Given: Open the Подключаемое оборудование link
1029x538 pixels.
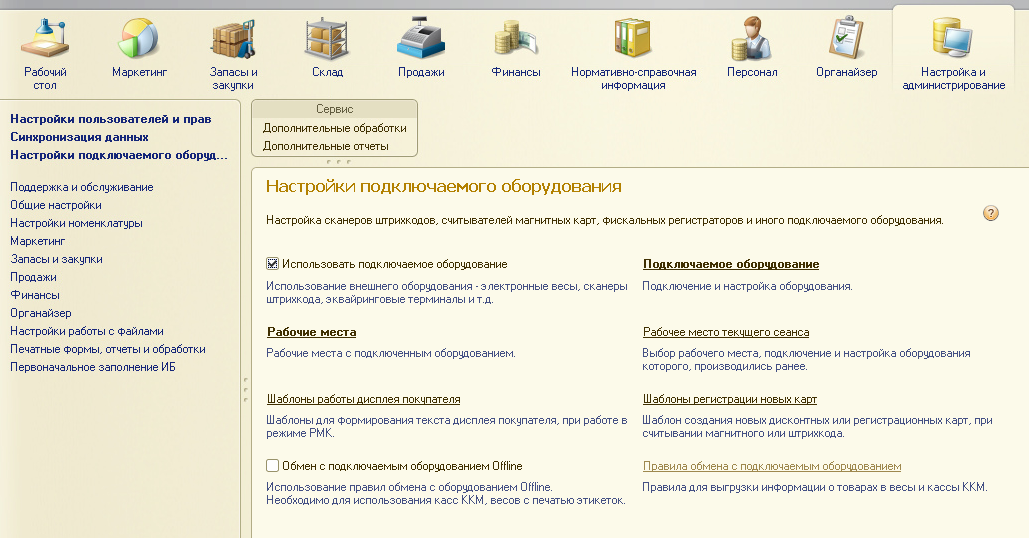Looking at the screenshot, I should point(730,264).
